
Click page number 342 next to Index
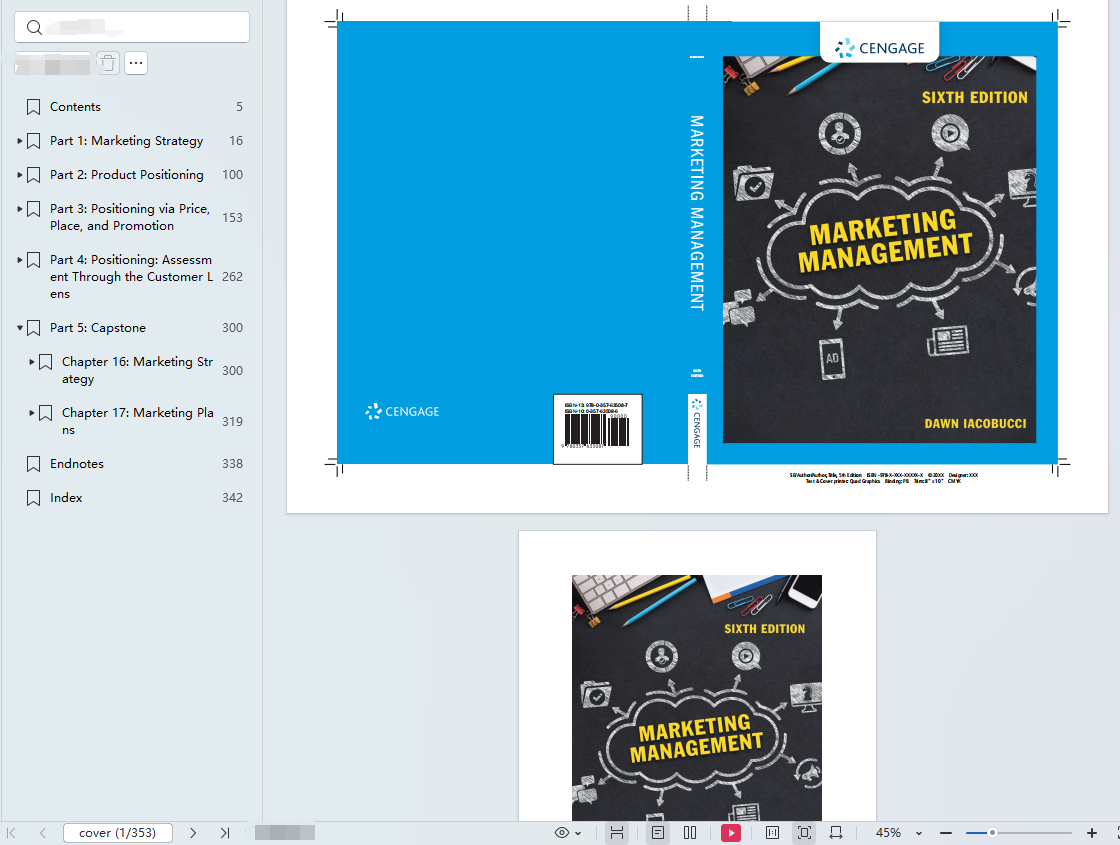(x=232, y=498)
